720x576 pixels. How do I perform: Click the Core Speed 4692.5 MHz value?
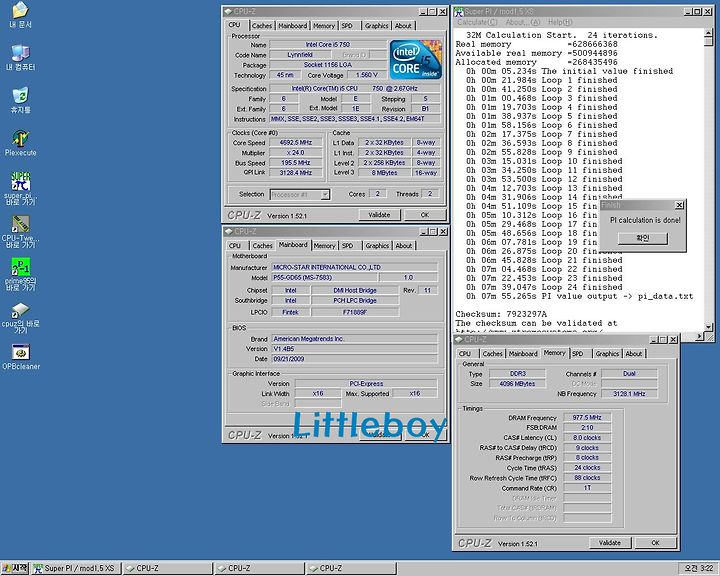click(296, 142)
